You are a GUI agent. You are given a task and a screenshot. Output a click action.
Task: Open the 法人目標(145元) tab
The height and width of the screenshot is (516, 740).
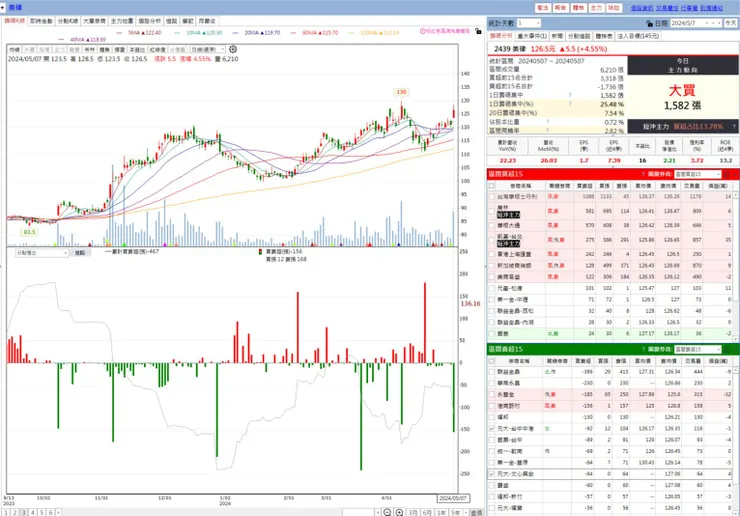click(638, 36)
